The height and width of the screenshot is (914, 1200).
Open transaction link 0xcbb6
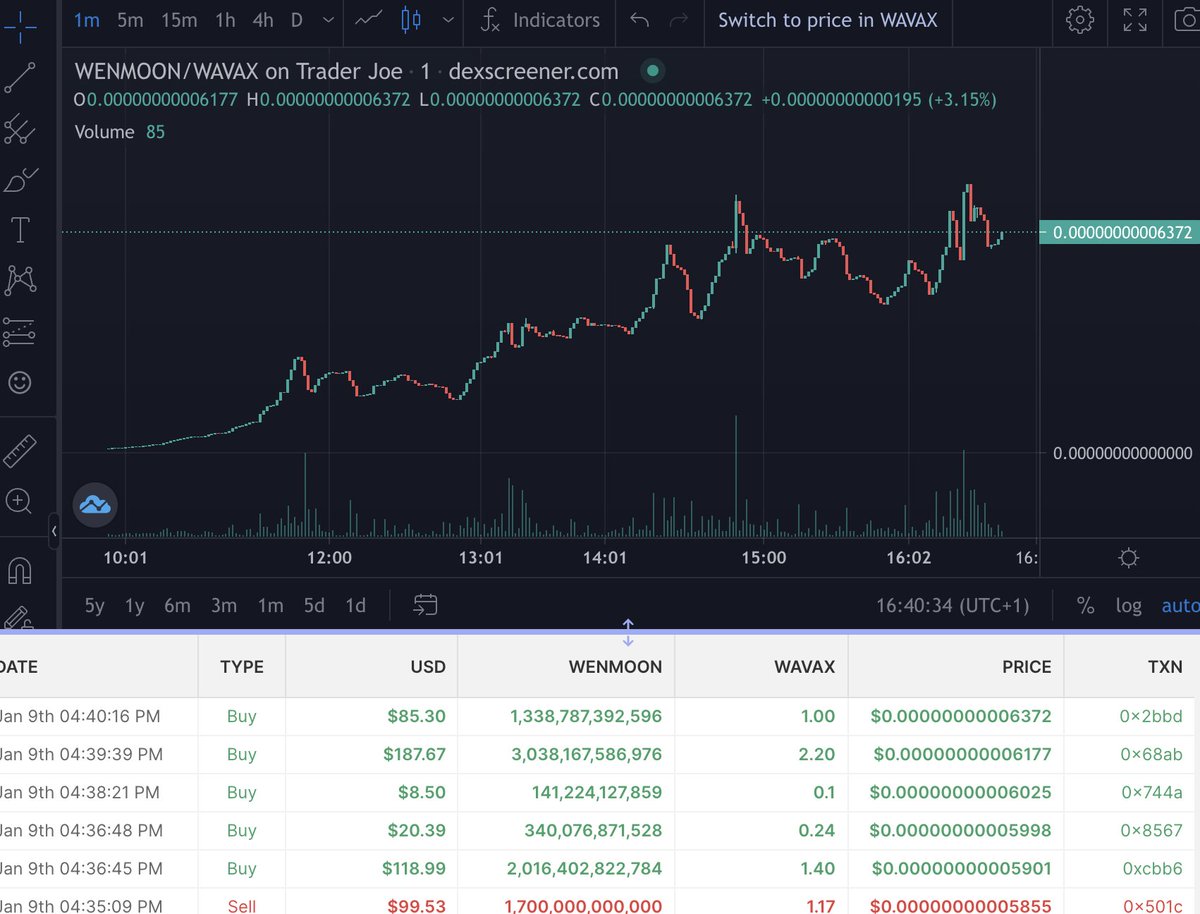click(1151, 868)
